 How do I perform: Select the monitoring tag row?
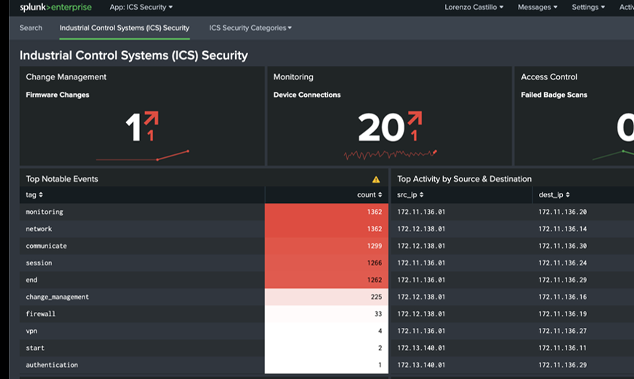pos(204,212)
